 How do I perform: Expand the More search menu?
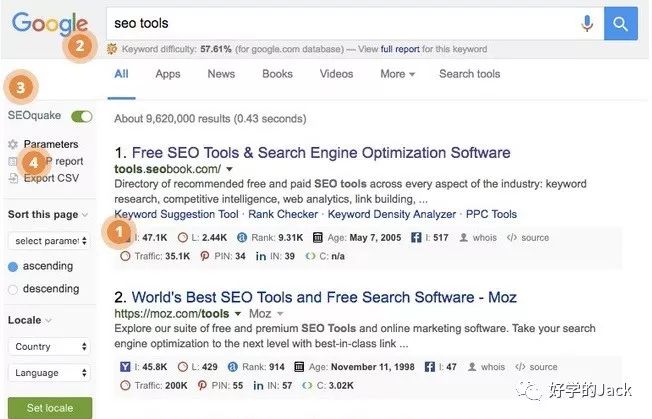(x=397, y=74)
